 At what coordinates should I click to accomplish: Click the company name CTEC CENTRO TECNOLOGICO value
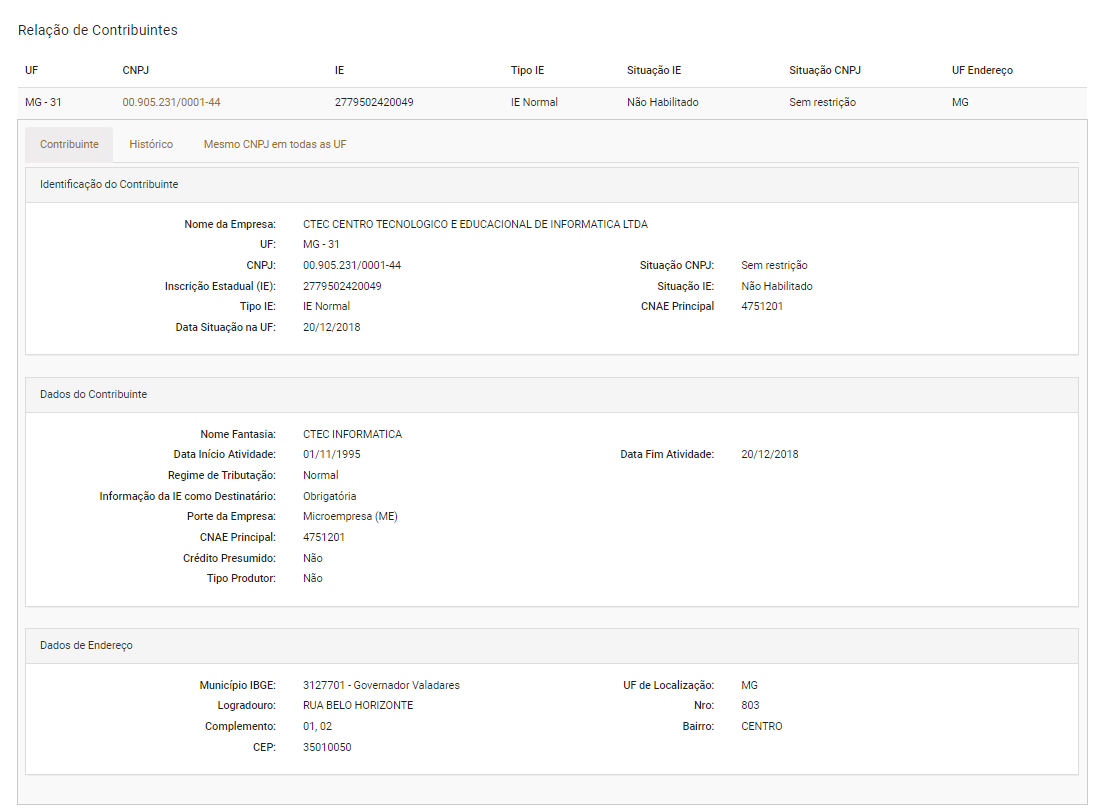[475, 224]
